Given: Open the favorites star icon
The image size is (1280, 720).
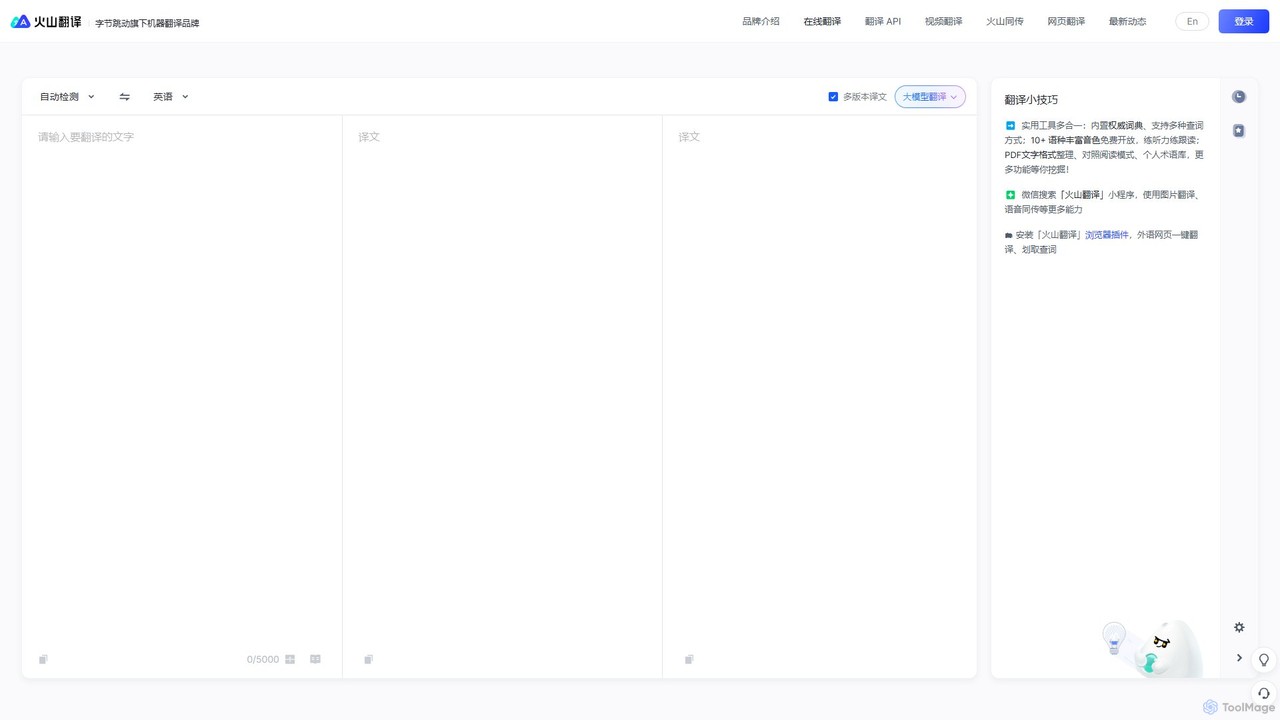Looking at the screenshot, I should coord(1239,131).
